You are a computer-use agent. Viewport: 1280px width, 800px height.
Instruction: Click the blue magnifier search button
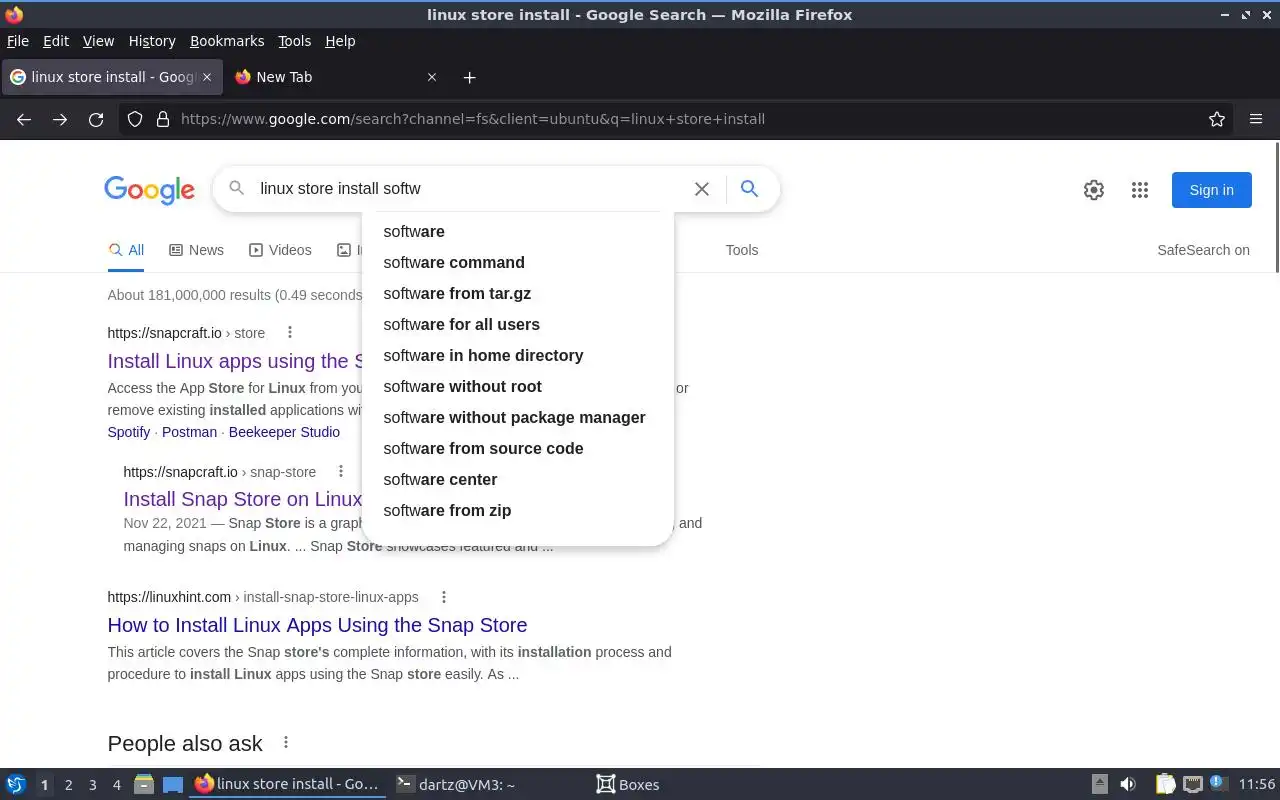pyautogui.click(x=749, y=188)
